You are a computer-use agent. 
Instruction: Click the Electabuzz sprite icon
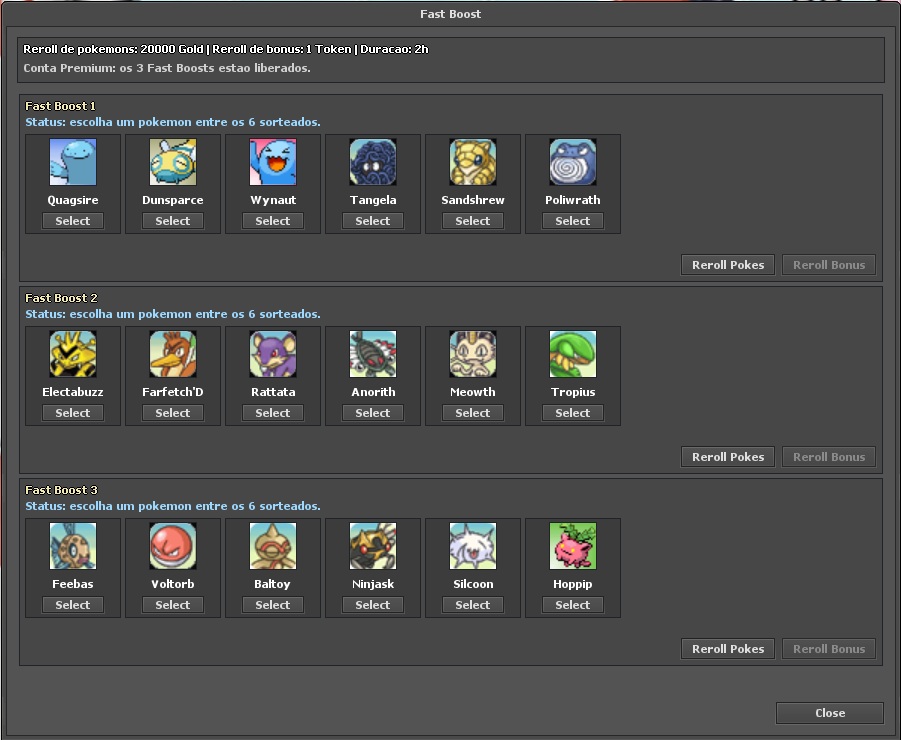pyautogui.click(x=72, y=353)
